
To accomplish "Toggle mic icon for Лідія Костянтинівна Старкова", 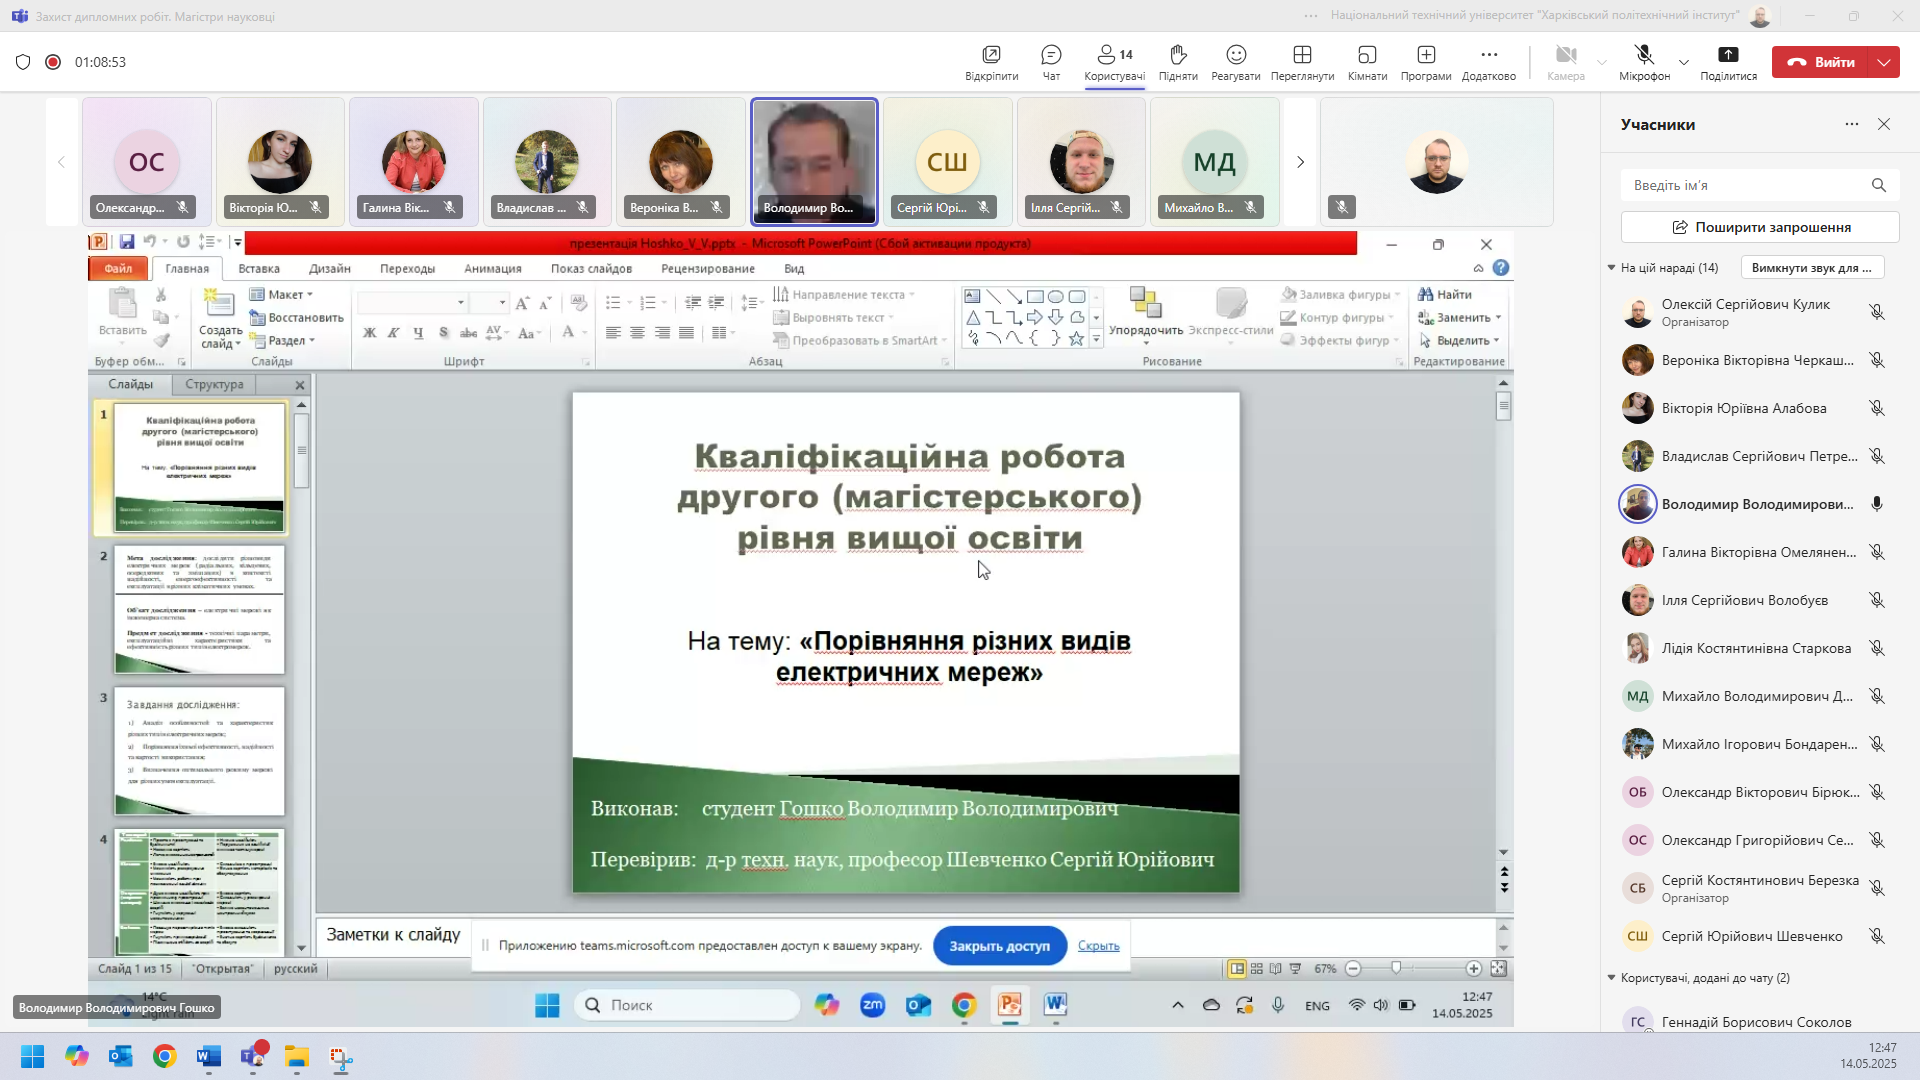I will [1877, 648].
